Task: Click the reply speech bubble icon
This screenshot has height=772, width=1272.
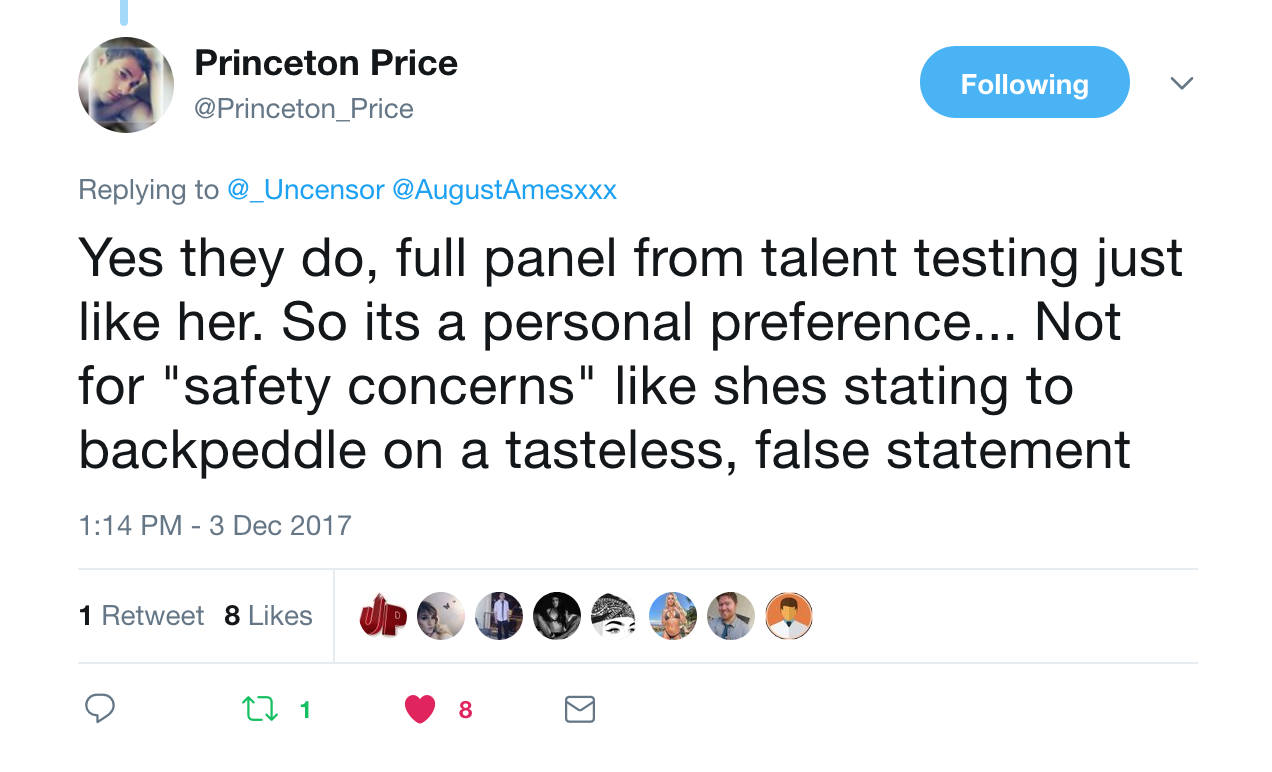Action: pyautogui.click(x=99, y=709)
